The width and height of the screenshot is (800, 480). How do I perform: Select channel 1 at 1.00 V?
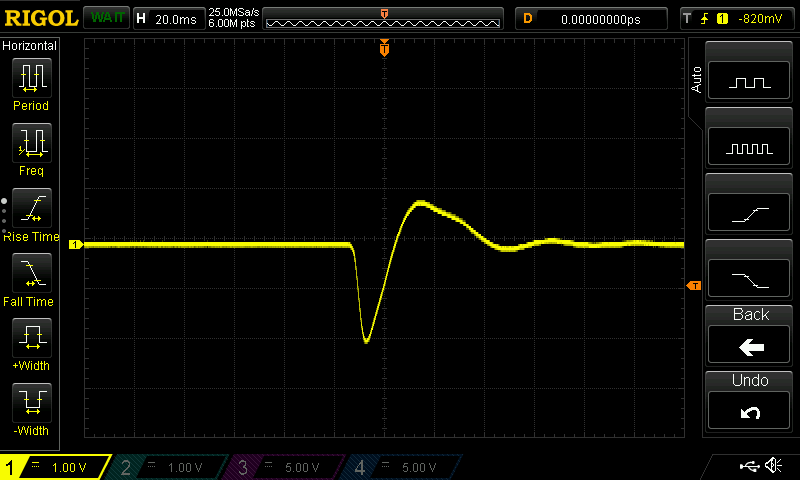(x=55, y=467)
